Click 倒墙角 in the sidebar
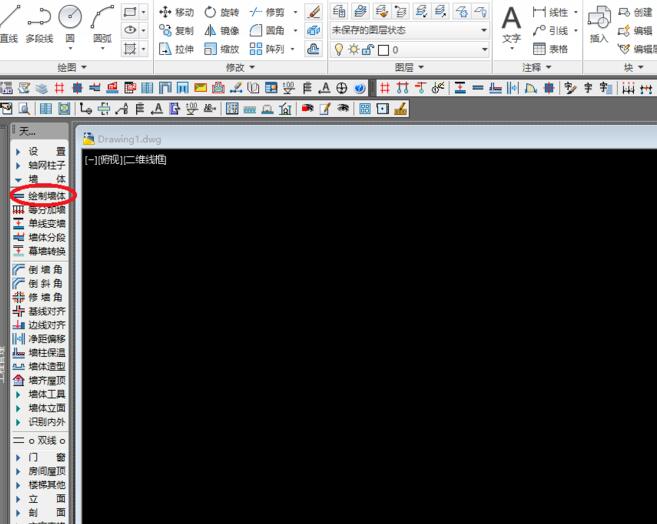657x524 pixels. click(x=39, y=269)
